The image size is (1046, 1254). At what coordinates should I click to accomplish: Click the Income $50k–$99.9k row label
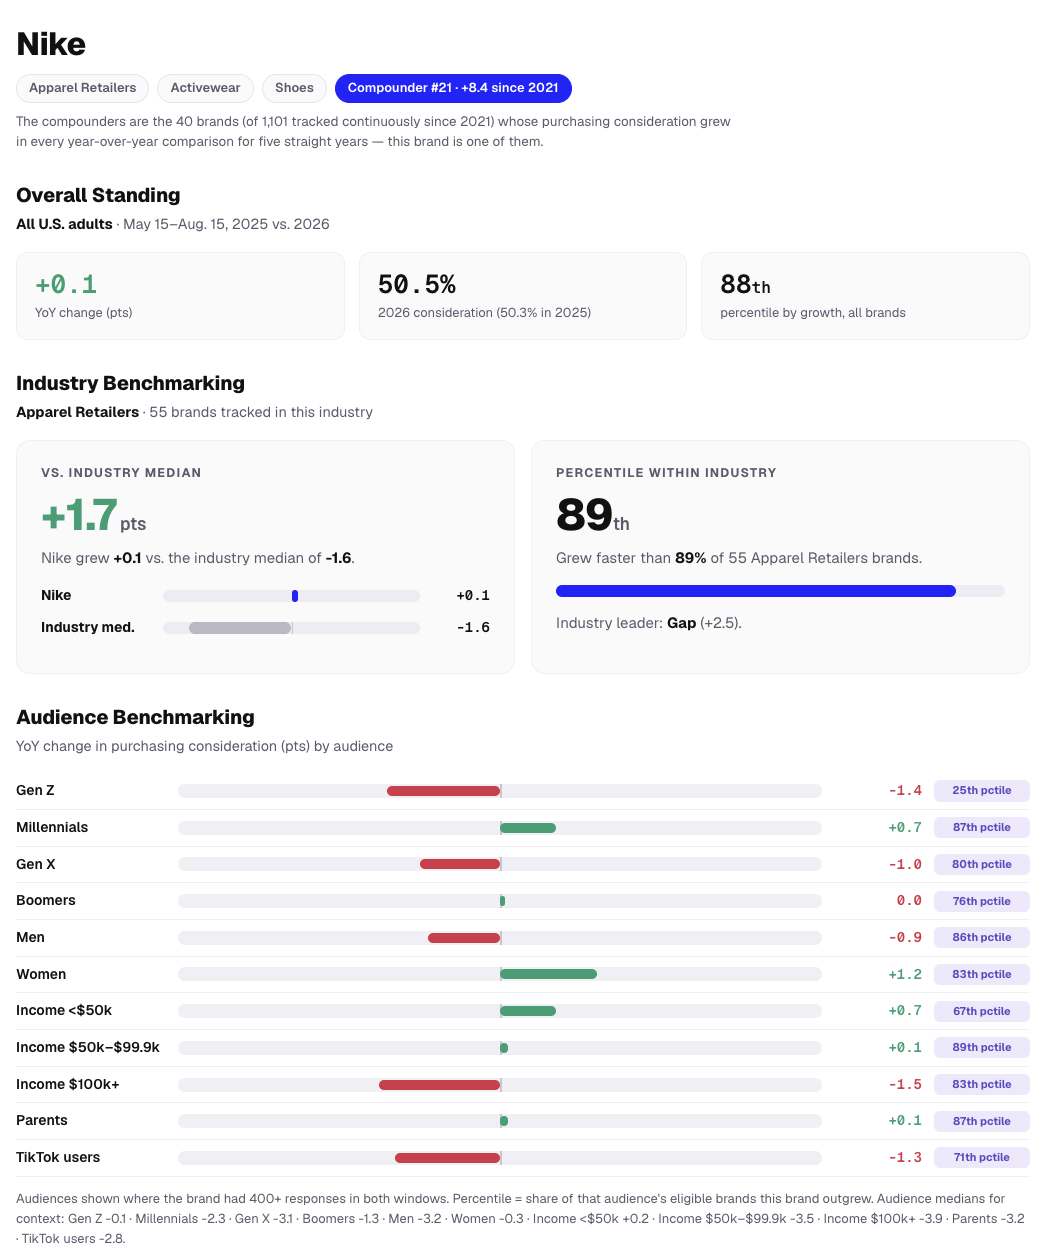(x=88, y=1048)
